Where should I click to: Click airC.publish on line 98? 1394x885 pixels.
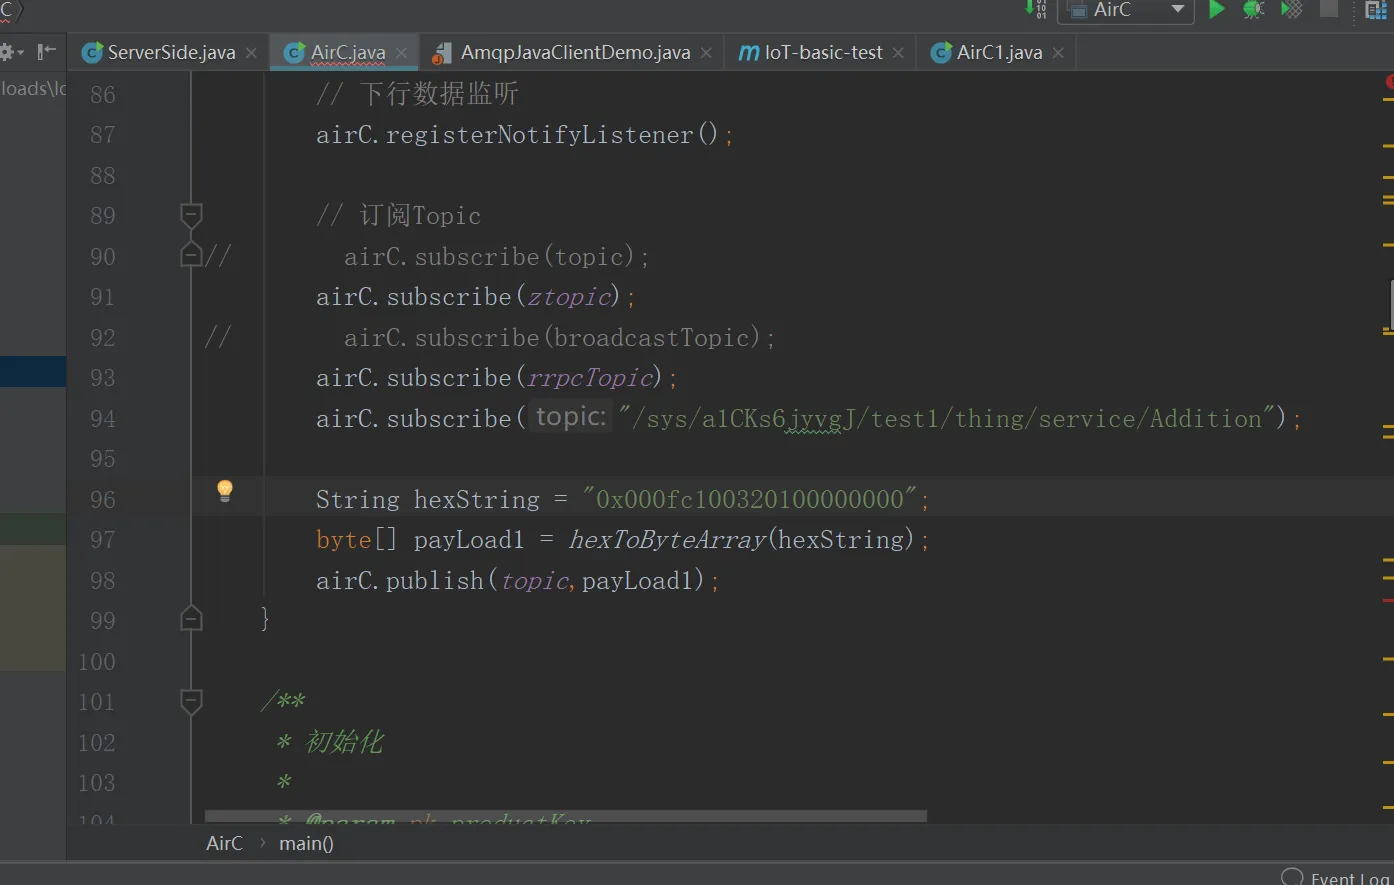point(400,581)
